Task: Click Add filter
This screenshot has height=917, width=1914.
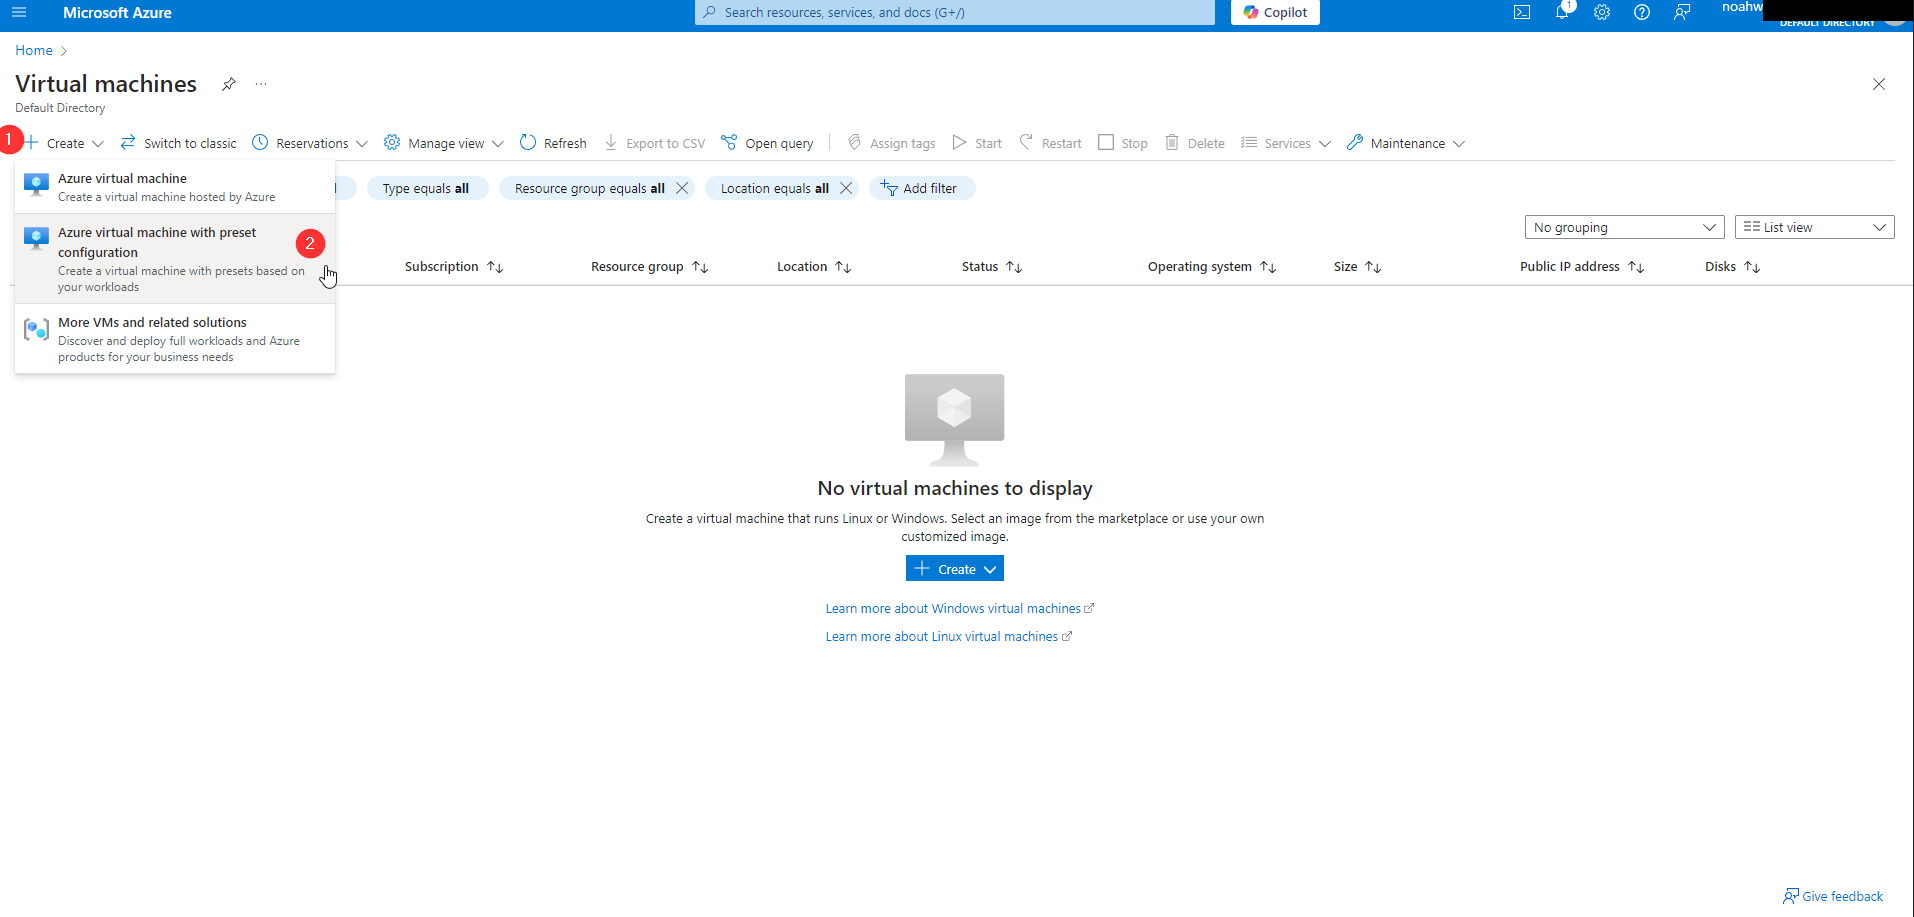Action: 922,188
